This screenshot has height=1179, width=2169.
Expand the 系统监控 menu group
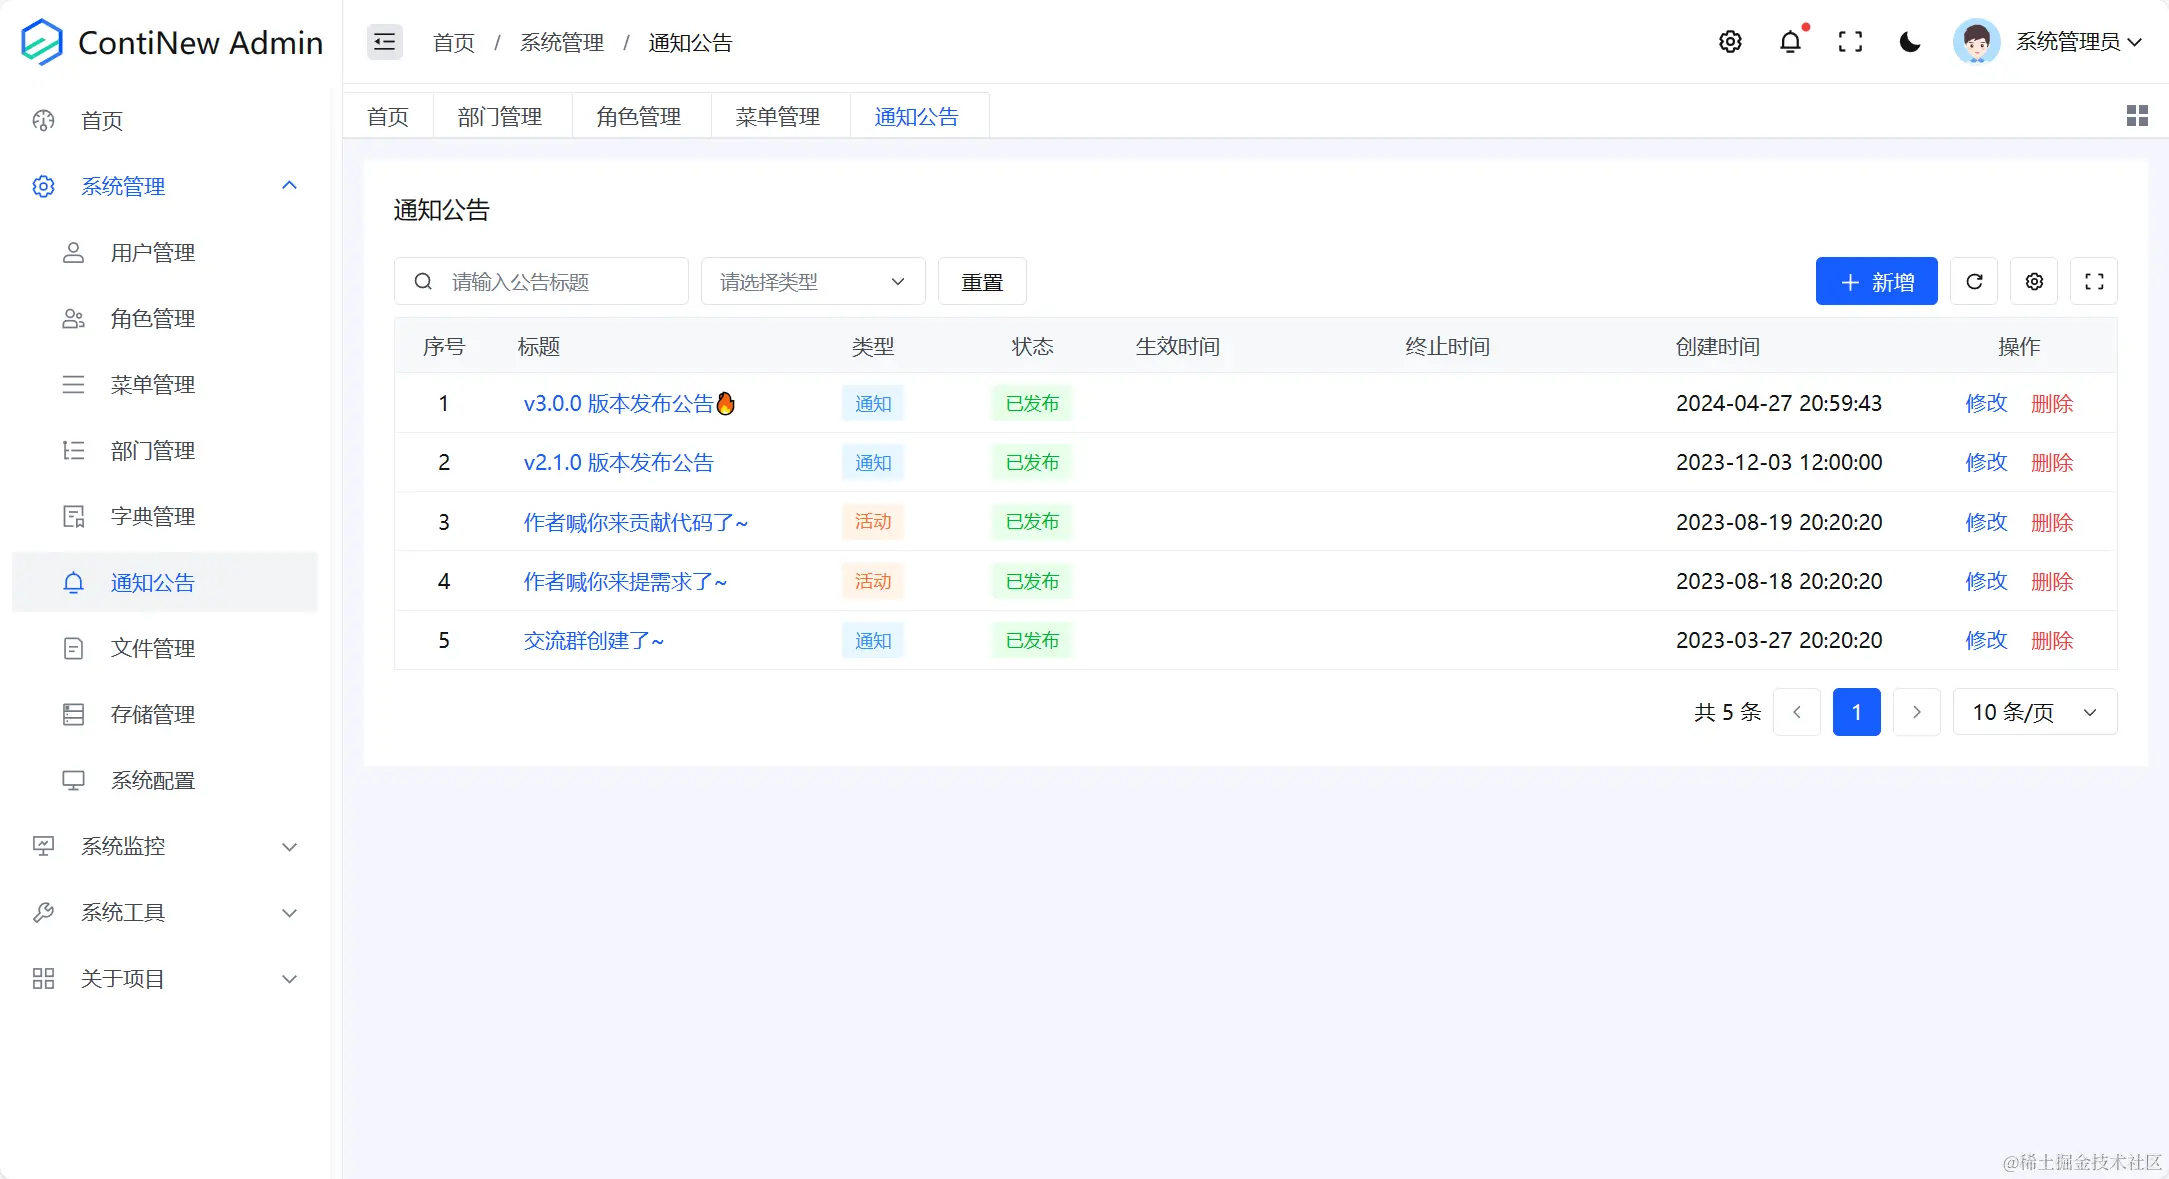pyautogui.click(x=122, y=846)
